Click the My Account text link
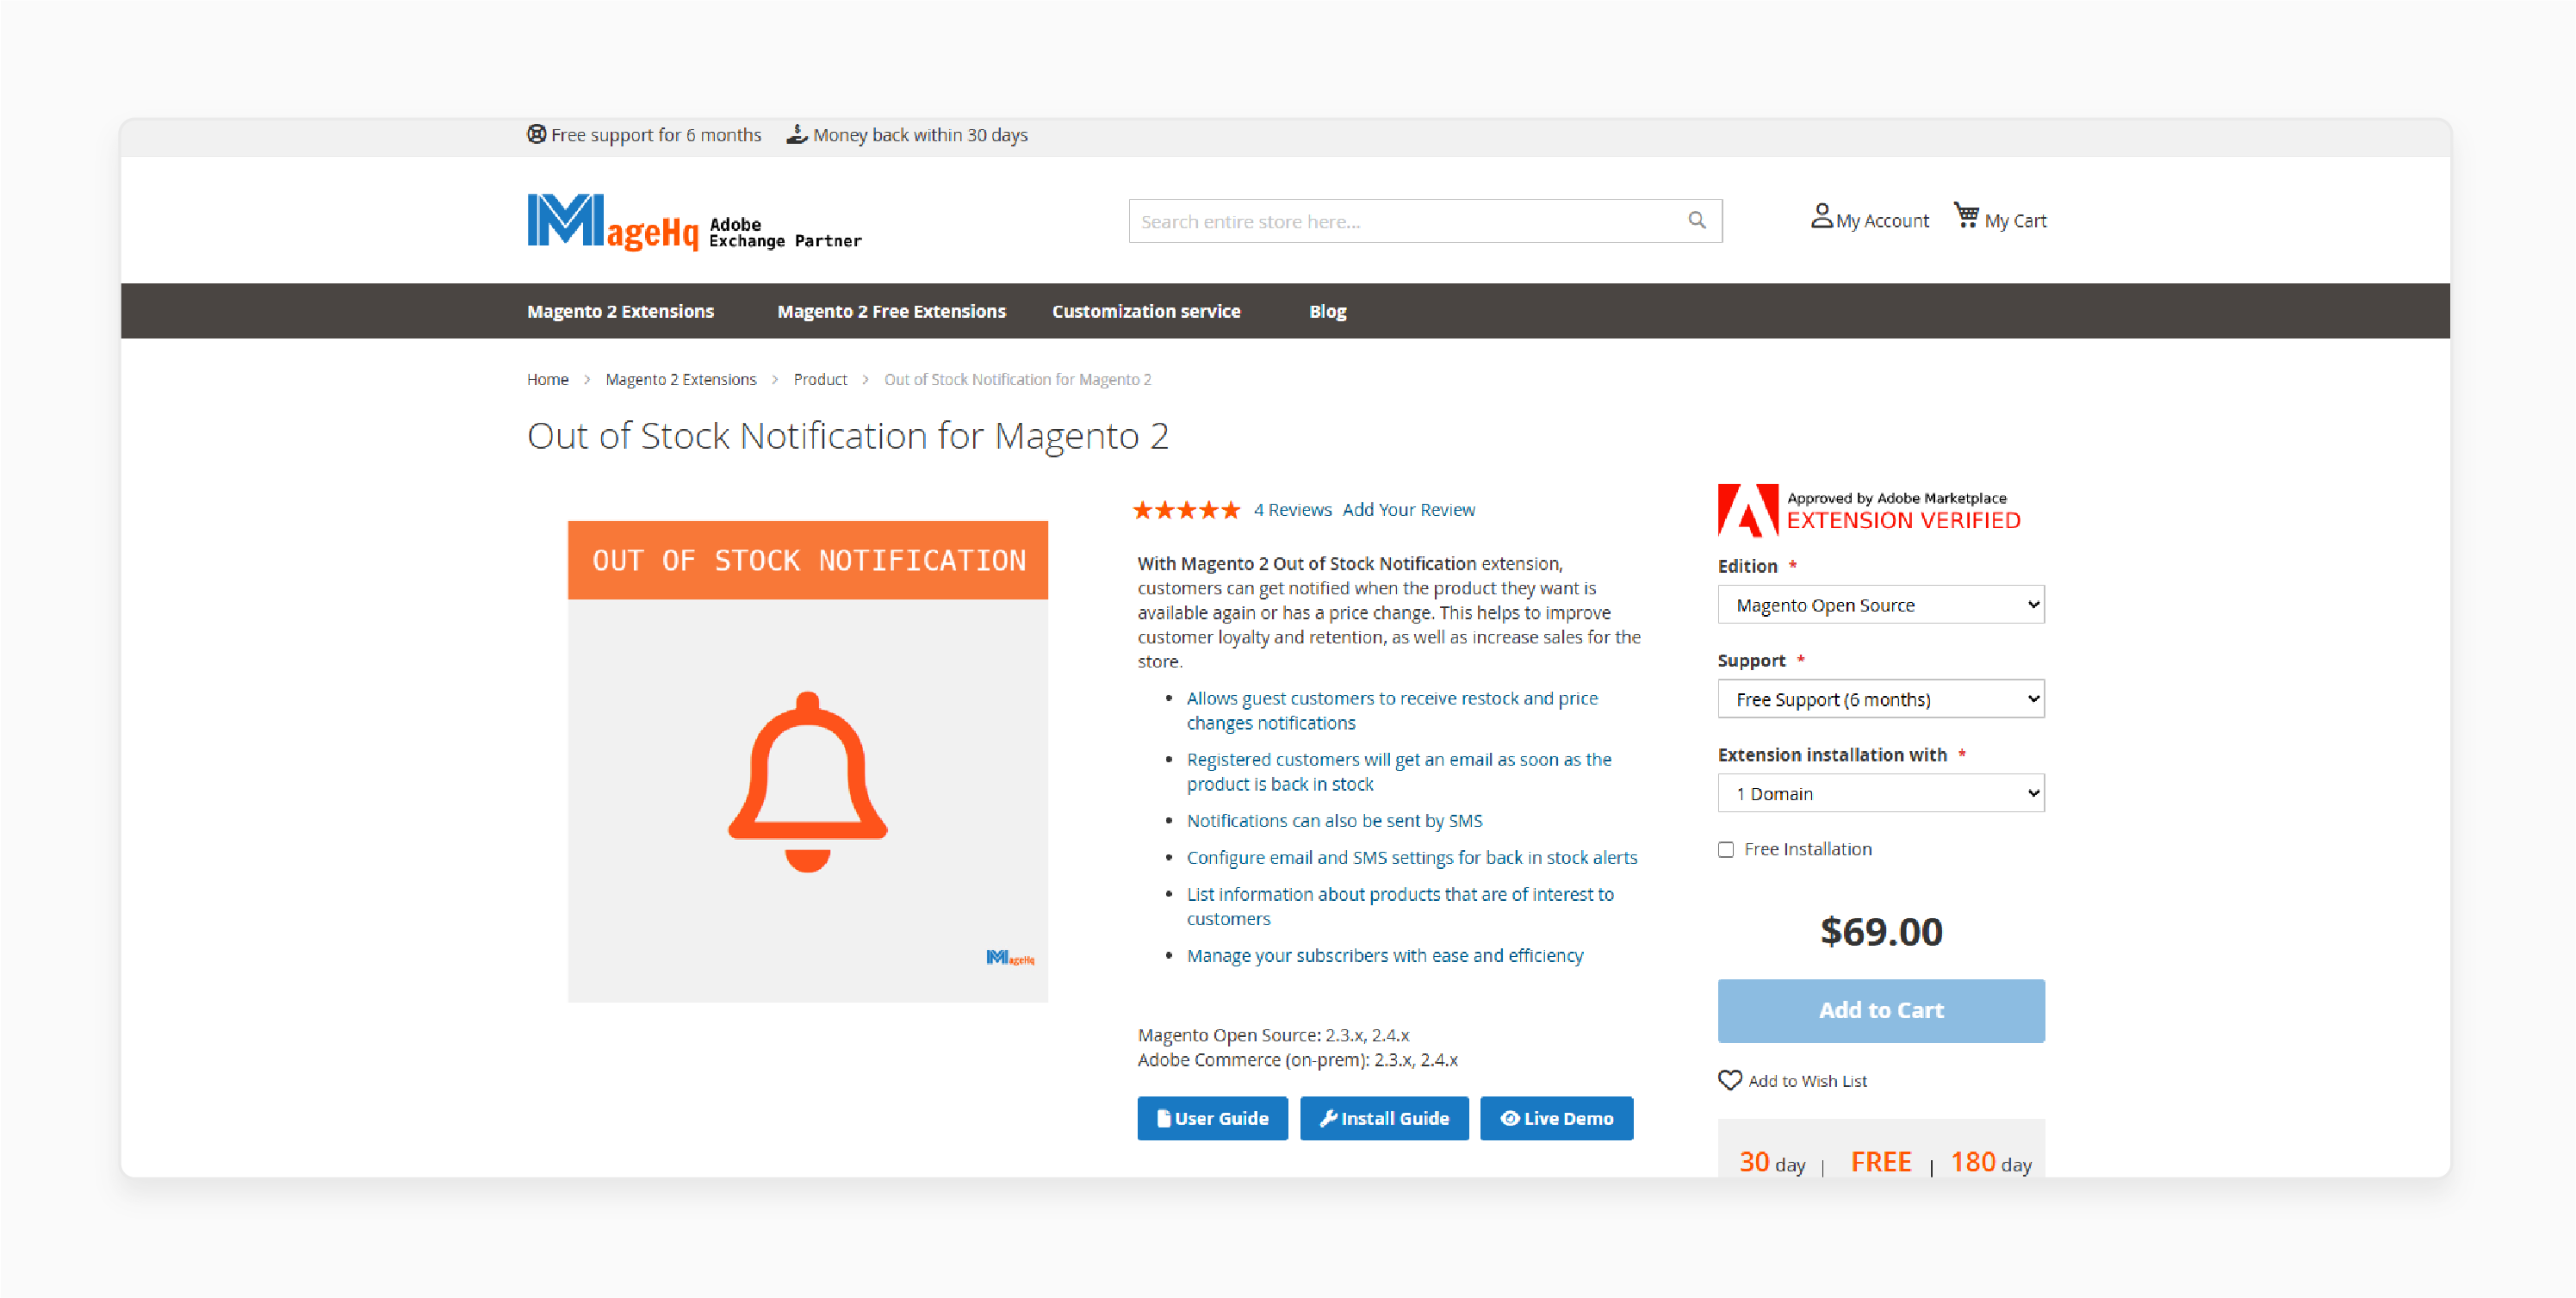The image size is (2576, 1298). [1882, 221]
